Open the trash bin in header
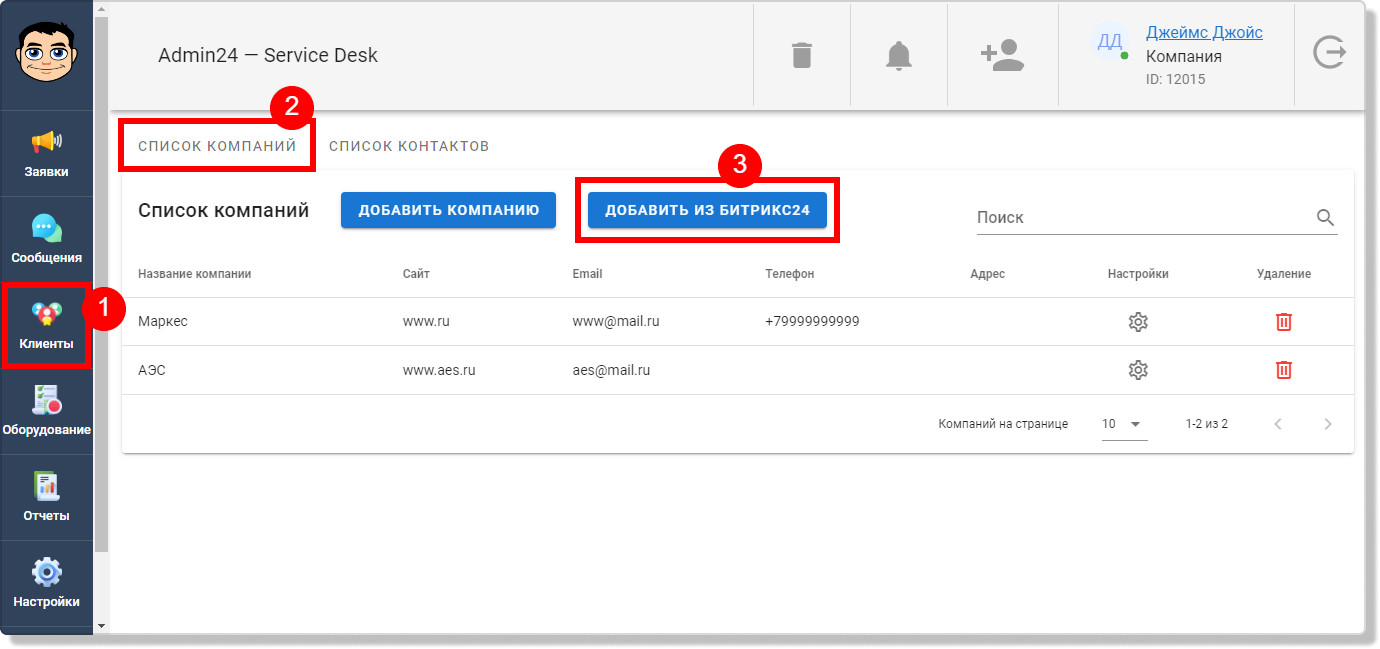1380x649 pixels. pyautogui.click(x=802, y=55)
